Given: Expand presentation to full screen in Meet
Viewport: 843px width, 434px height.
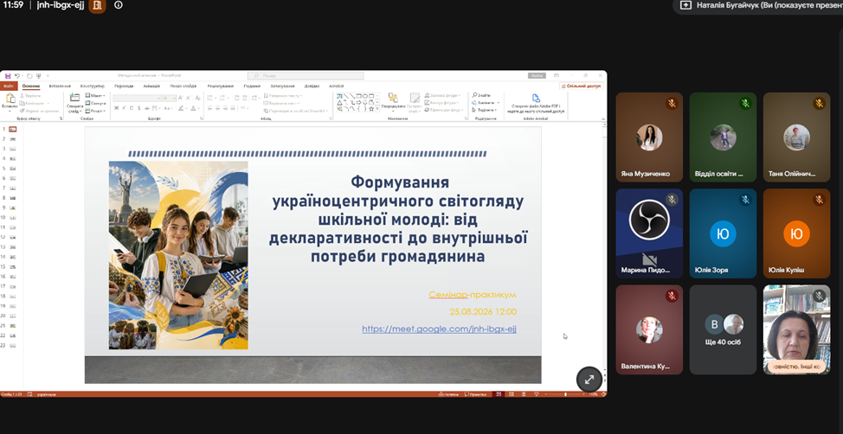Looking at the screenshot, I should (x=589, y=379).
